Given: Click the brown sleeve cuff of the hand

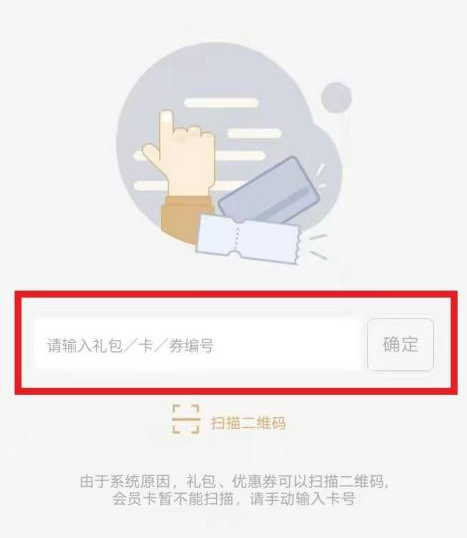Looking at the screenshot, I should click(187, 220).
